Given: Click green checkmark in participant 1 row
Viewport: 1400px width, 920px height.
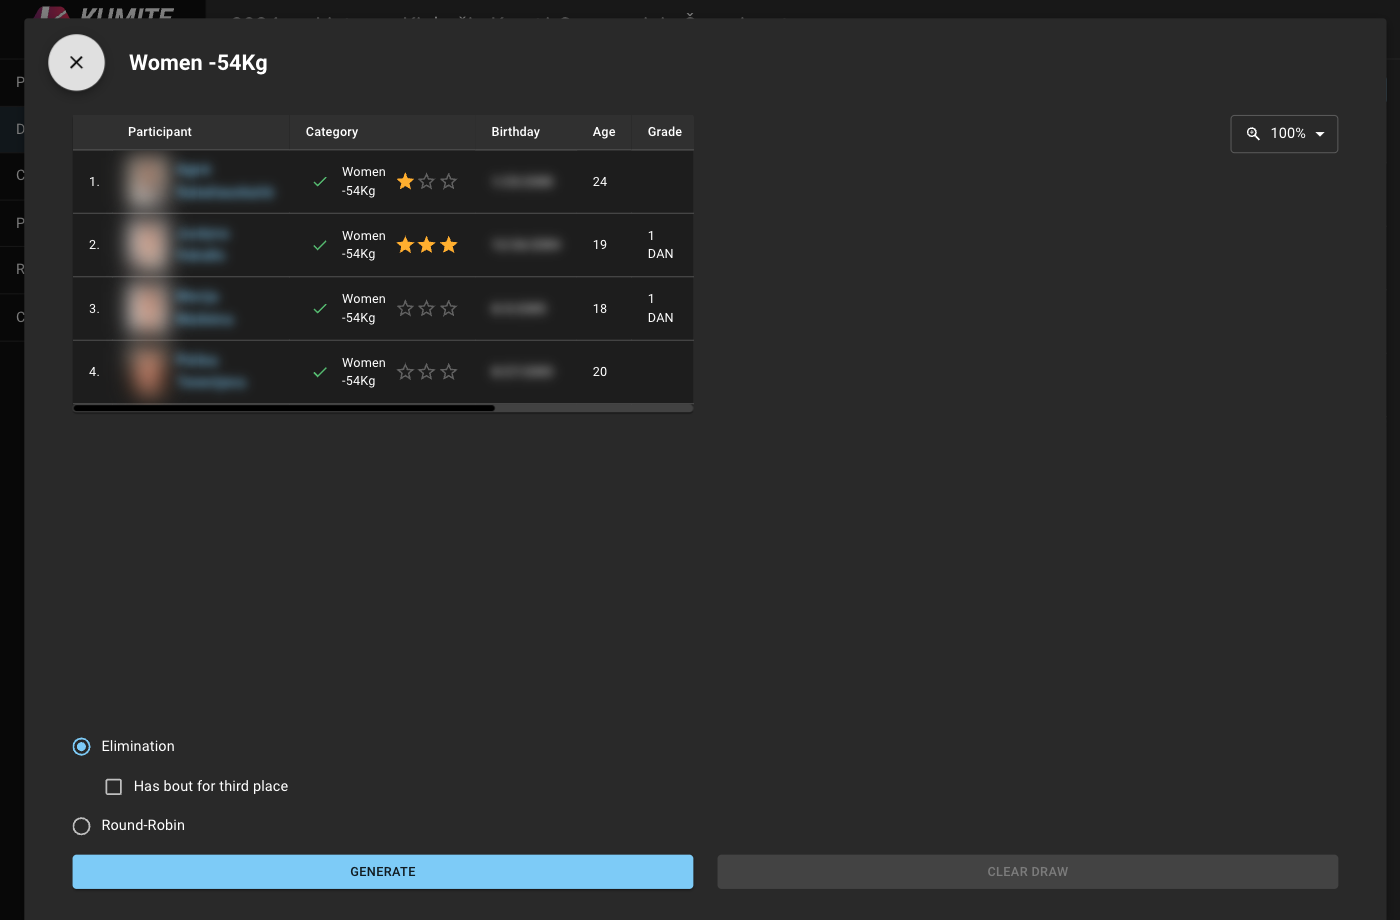Looking at the screenshot, I should [320, 182].
